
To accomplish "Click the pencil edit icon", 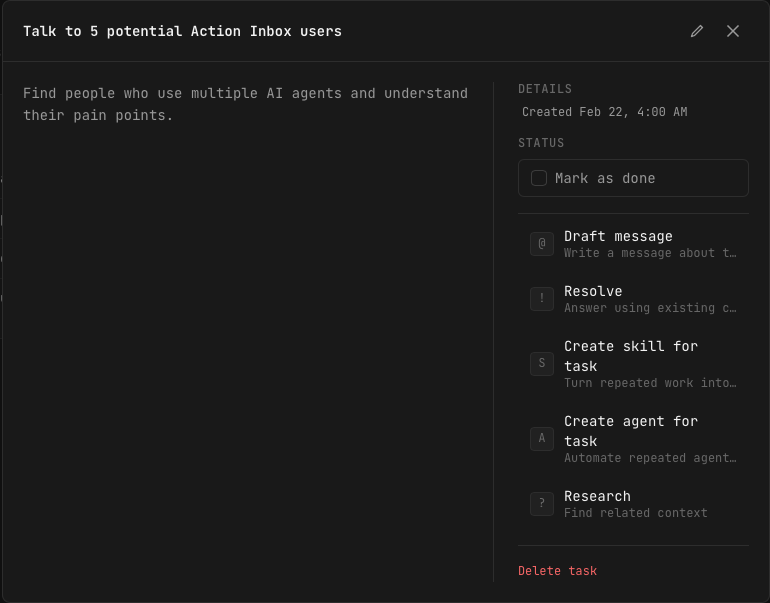I will tap(696, 31).
